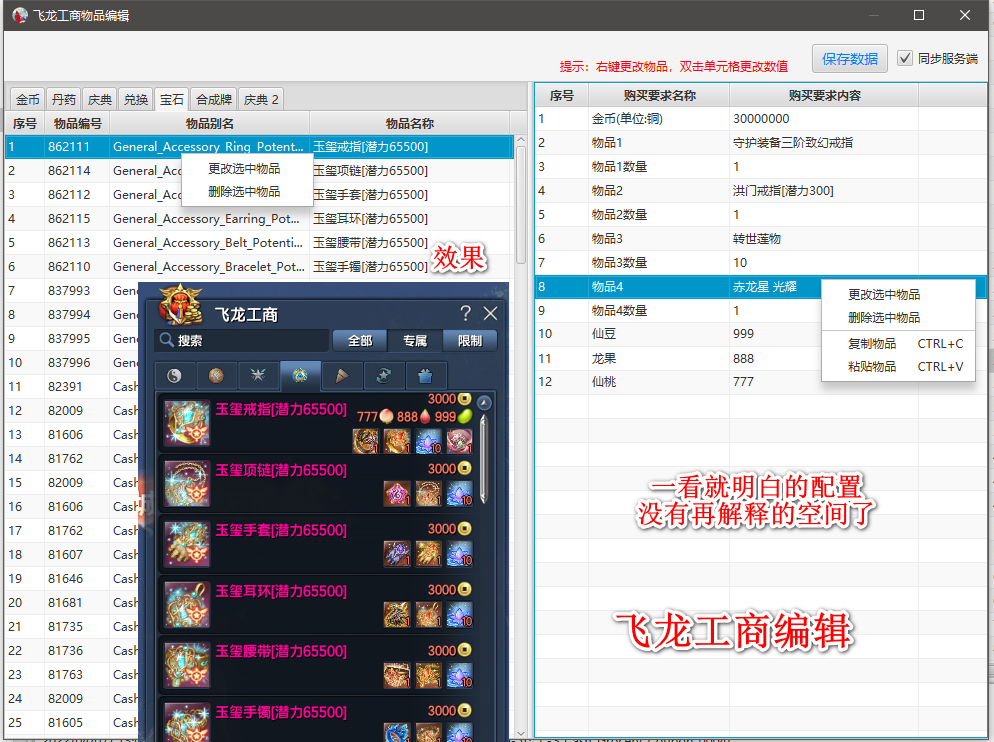Switch to the 丹药 tab

64,99
